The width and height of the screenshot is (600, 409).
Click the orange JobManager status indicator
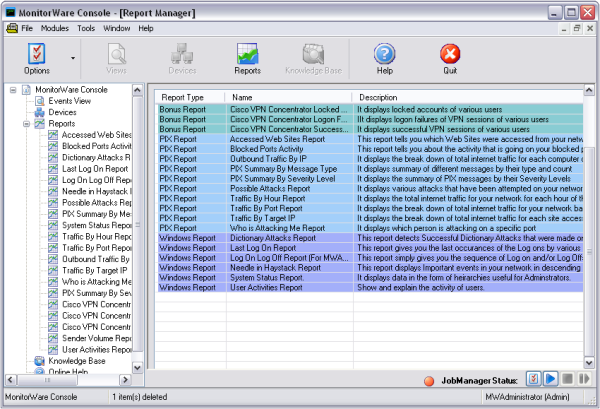tap(429, 381)
